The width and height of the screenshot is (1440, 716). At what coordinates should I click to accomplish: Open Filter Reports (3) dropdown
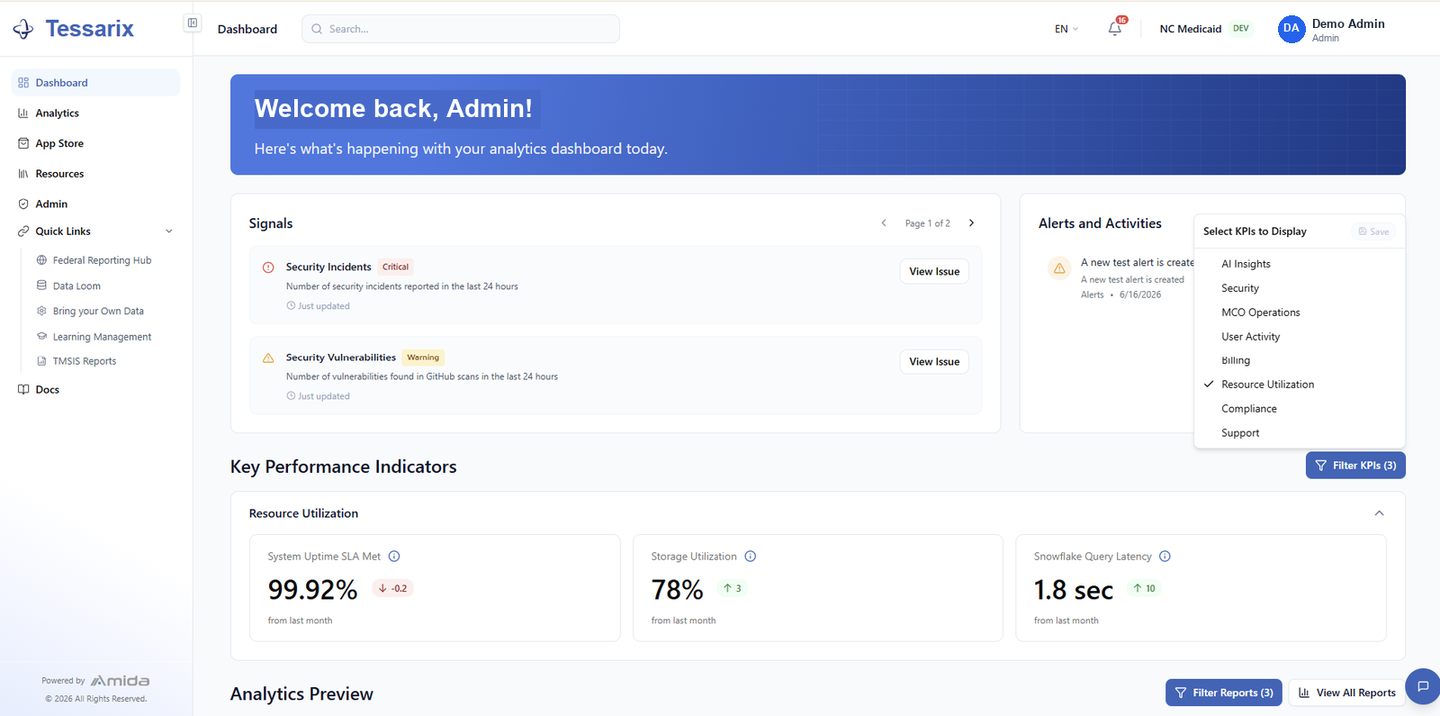click(1223, 692)
